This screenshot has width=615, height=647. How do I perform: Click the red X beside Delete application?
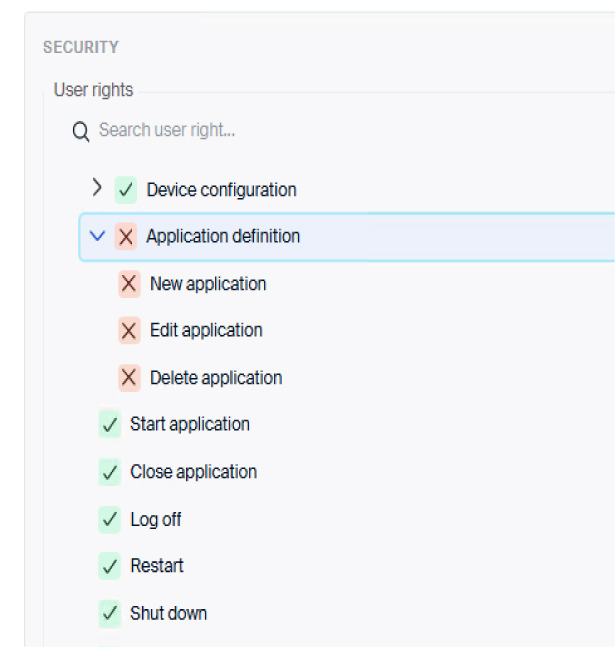click(x=129, y=378)
